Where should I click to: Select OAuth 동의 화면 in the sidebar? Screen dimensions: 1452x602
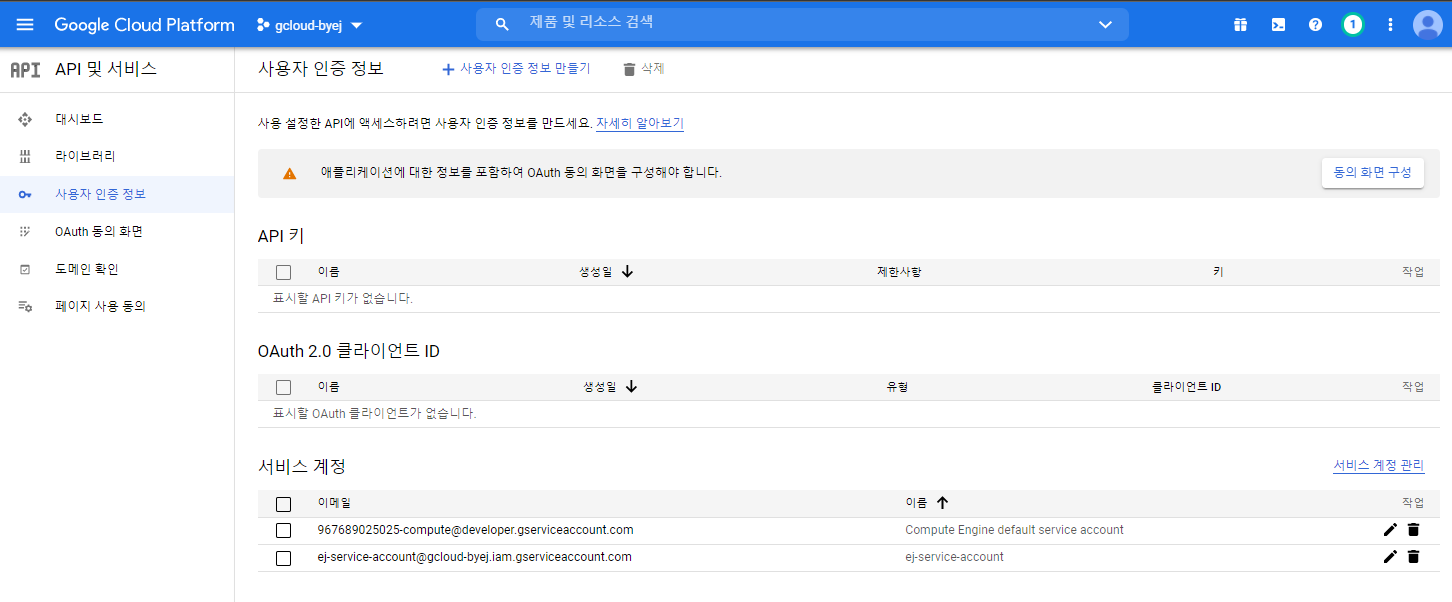click(117, 232)
